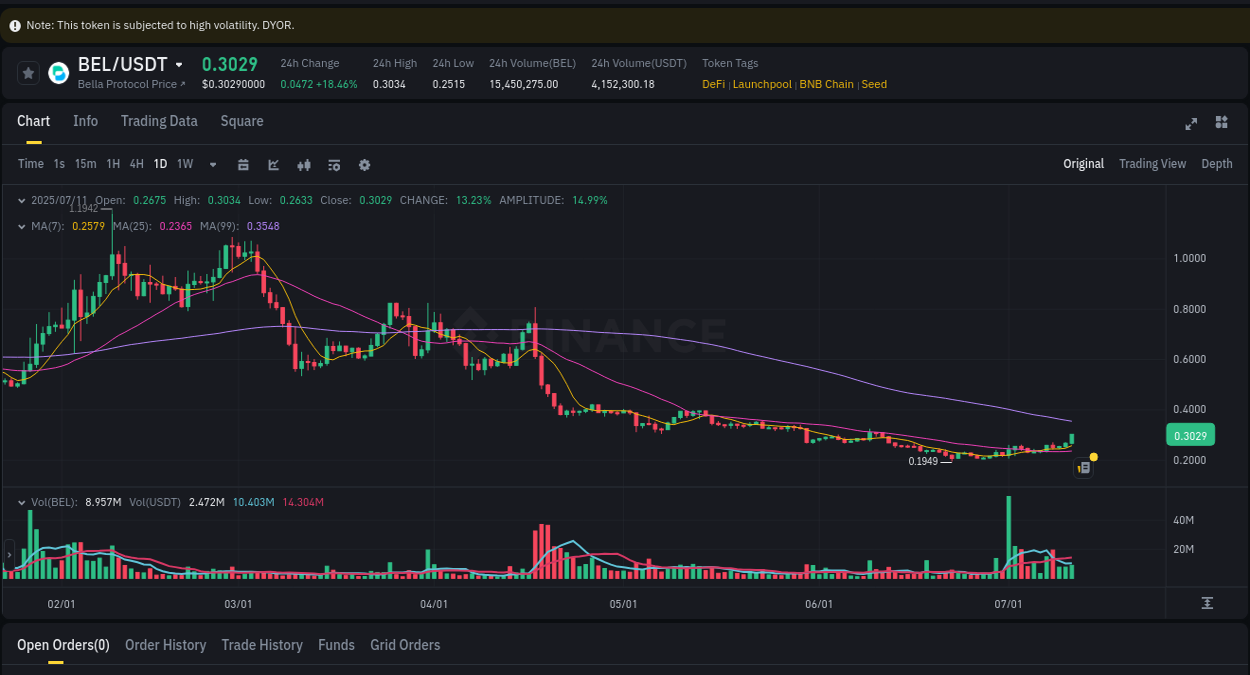Expand the chart to fullscreen
The image size is (1250, 675).
(1191, 124)
